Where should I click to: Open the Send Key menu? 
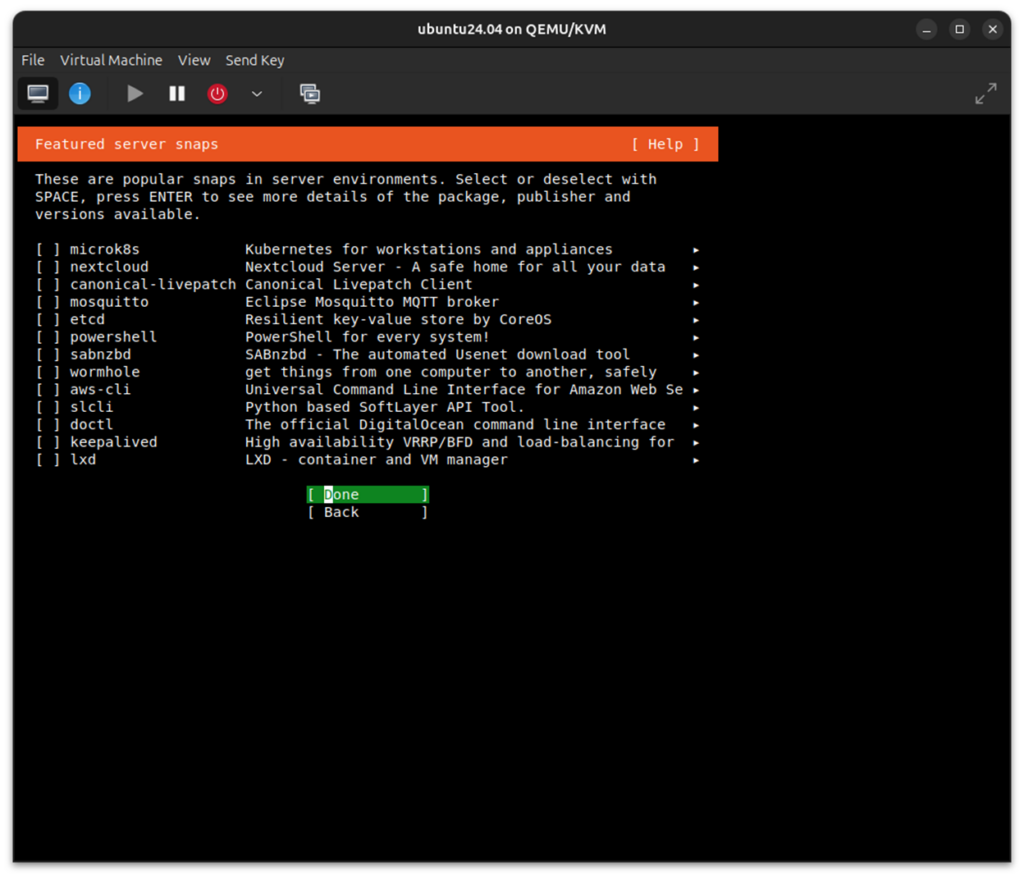click(x=255, y=60)
